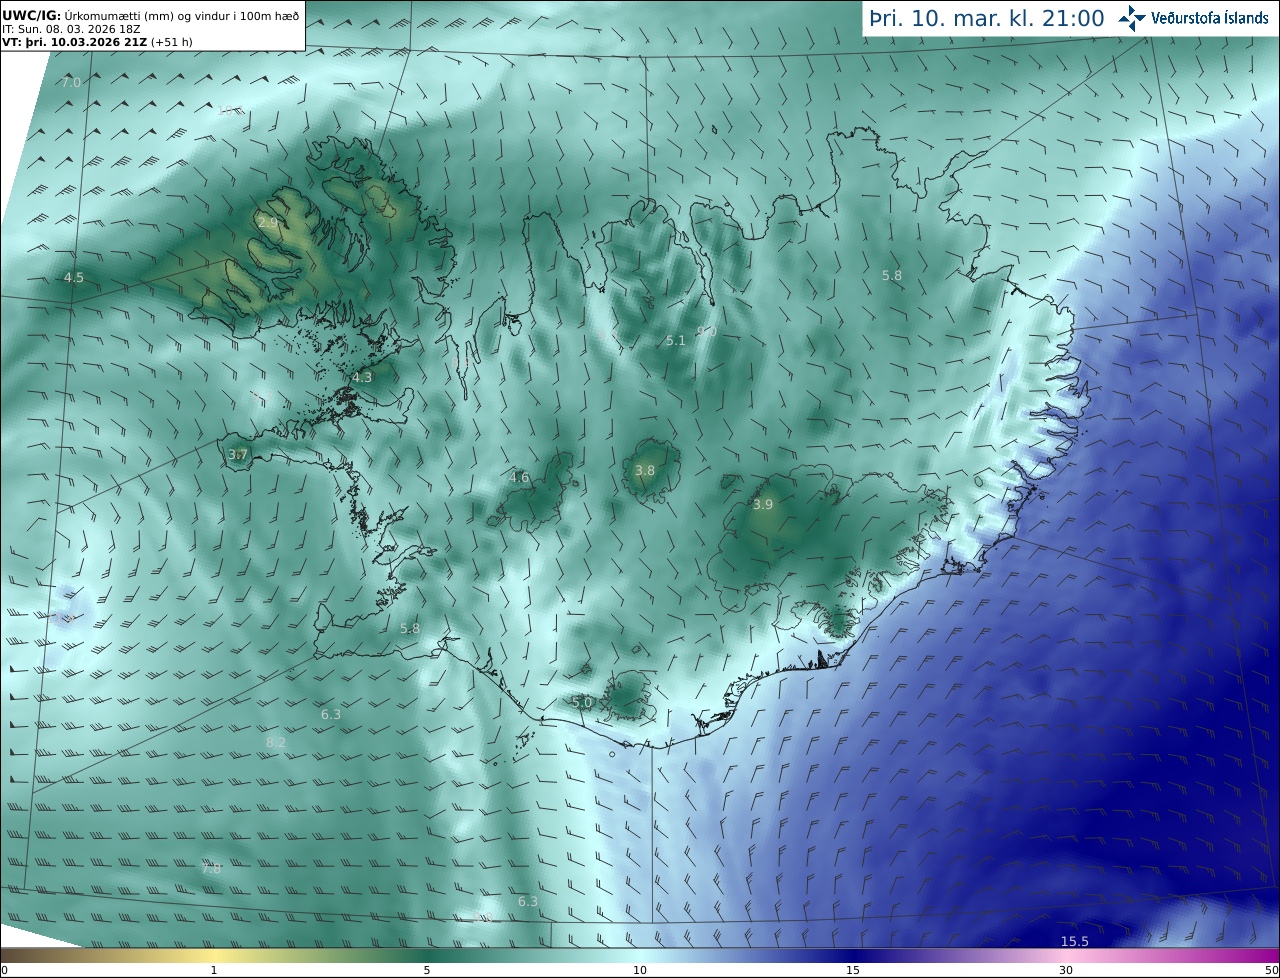
Task: Click the colorbar tick label 10
Action: coord(640,970)
